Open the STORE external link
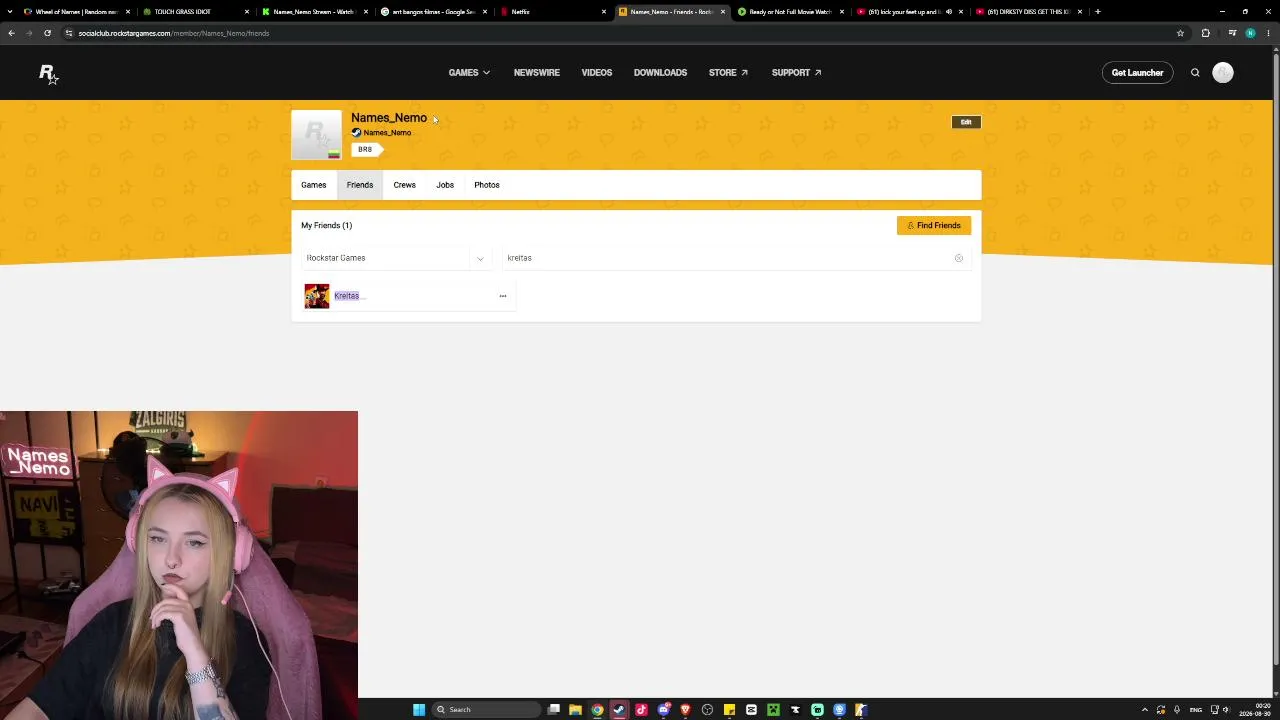The height and width of the screenshot is (720, 1280). point(728,73)
